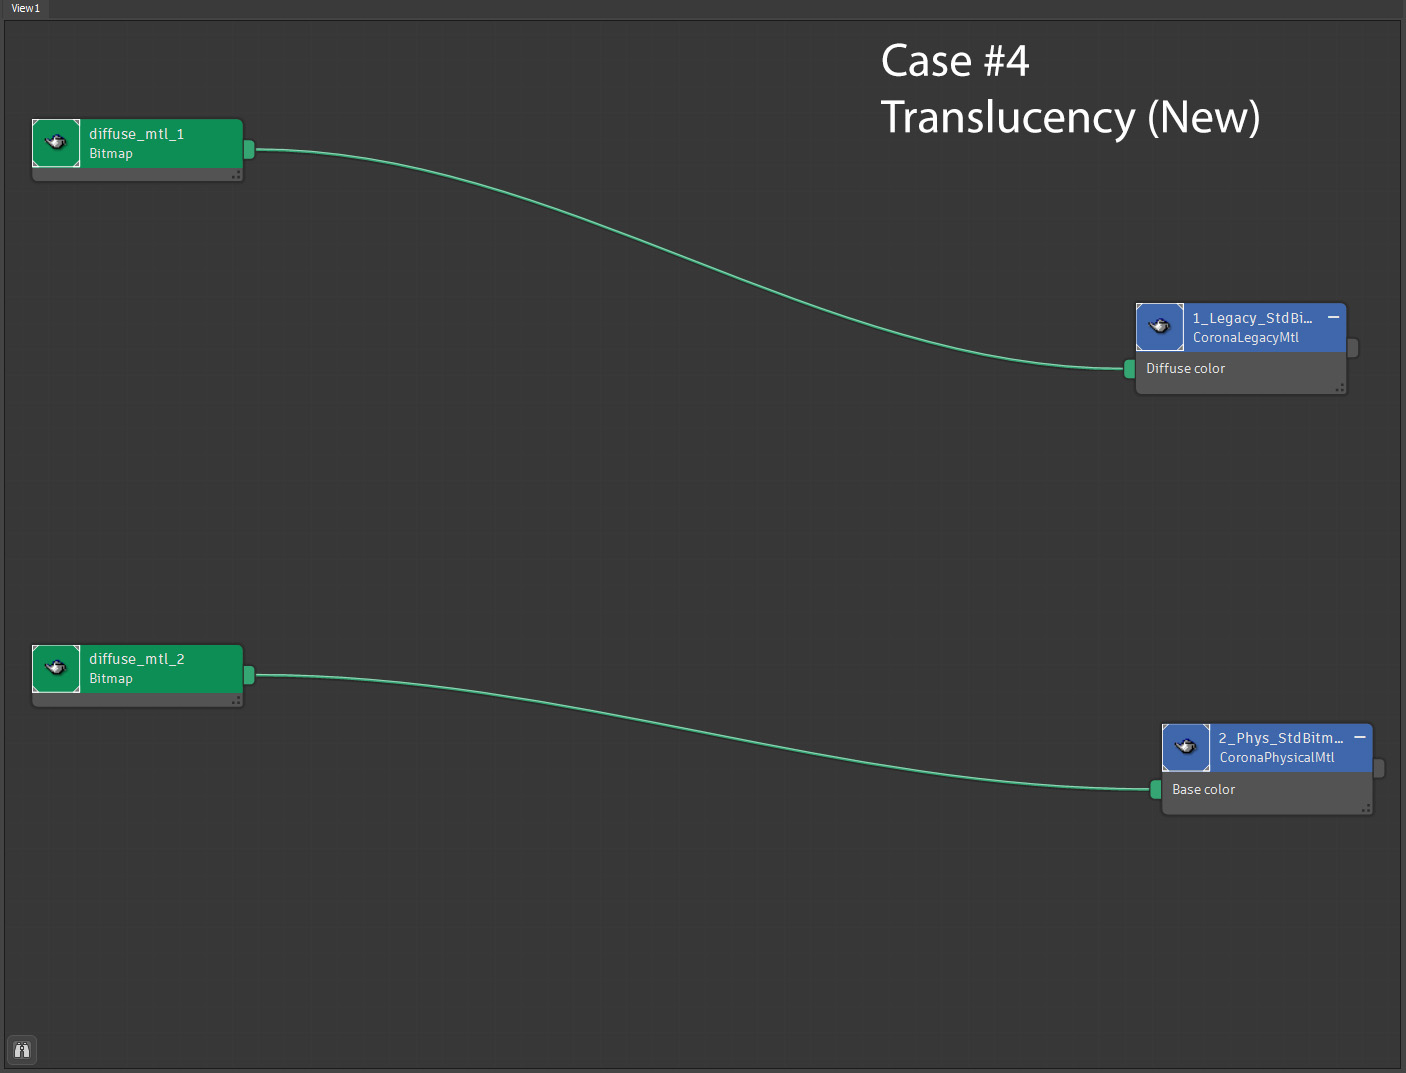Collapse the 1_Legacy_StdBi node with its minus button
This screenshot has width=1406, height=1073.
tap(1333, 317)
